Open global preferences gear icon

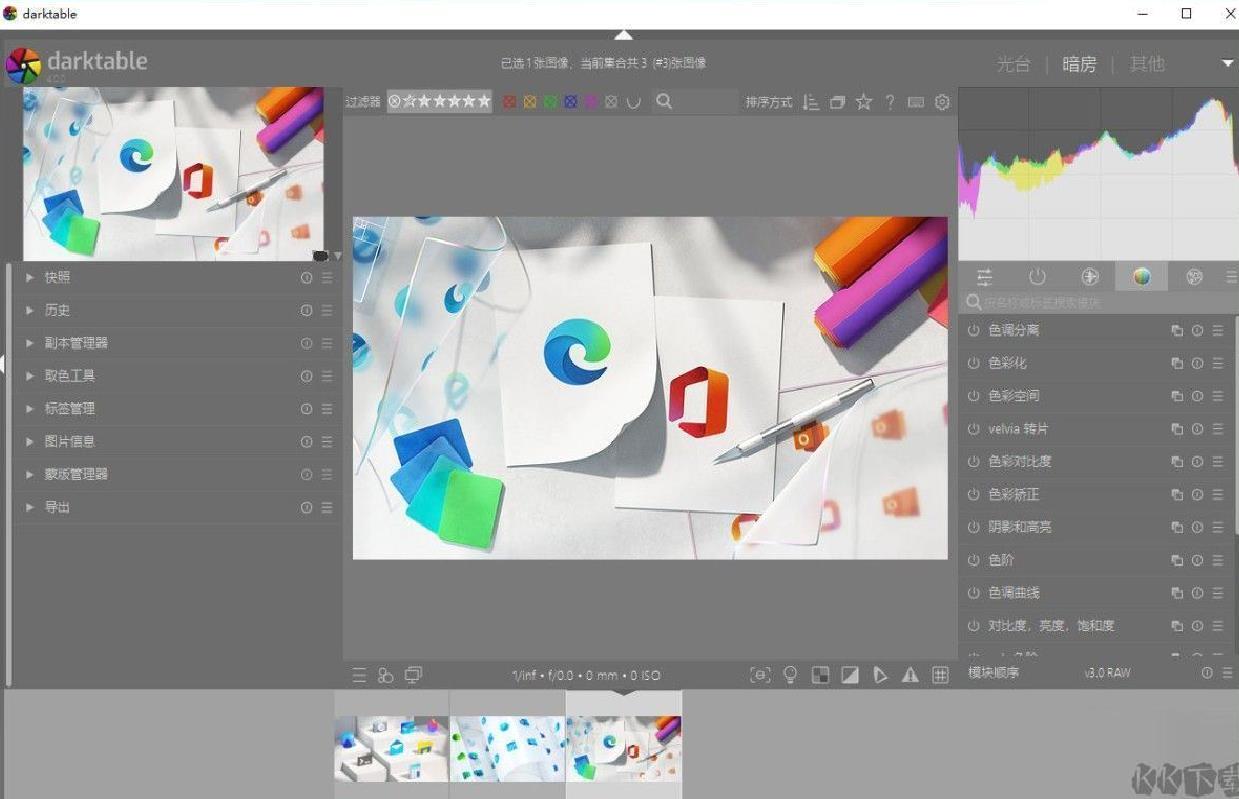pos(942,102)
